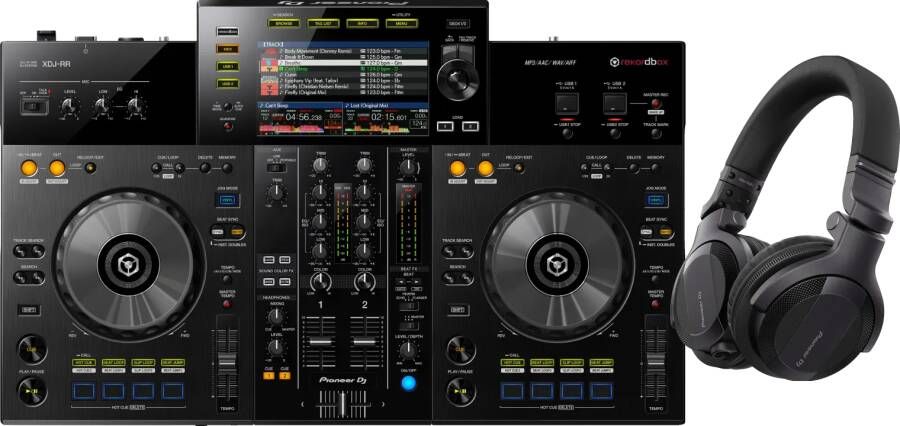Click the orange loop OUT button on left deck
The image size is (900, 426).
pyautogui.click(x=57, y=168)
